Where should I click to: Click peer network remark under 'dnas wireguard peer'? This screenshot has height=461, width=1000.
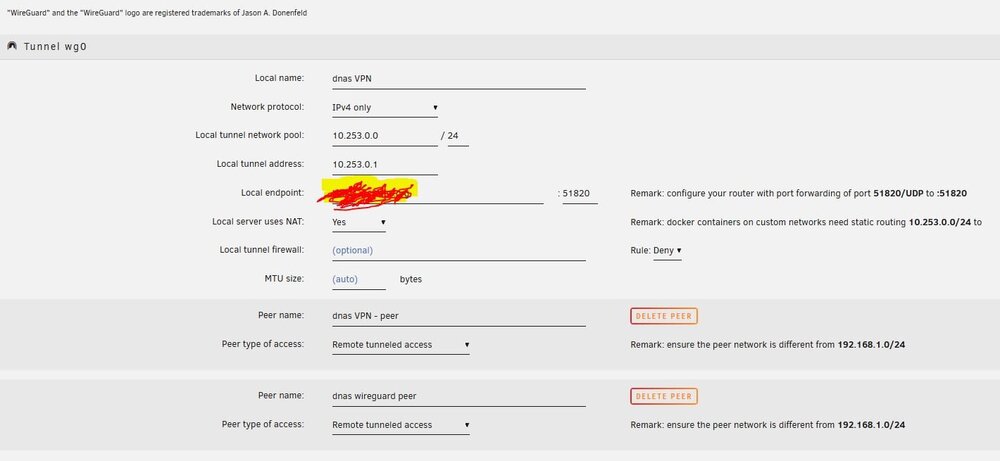tap(768, 425)
